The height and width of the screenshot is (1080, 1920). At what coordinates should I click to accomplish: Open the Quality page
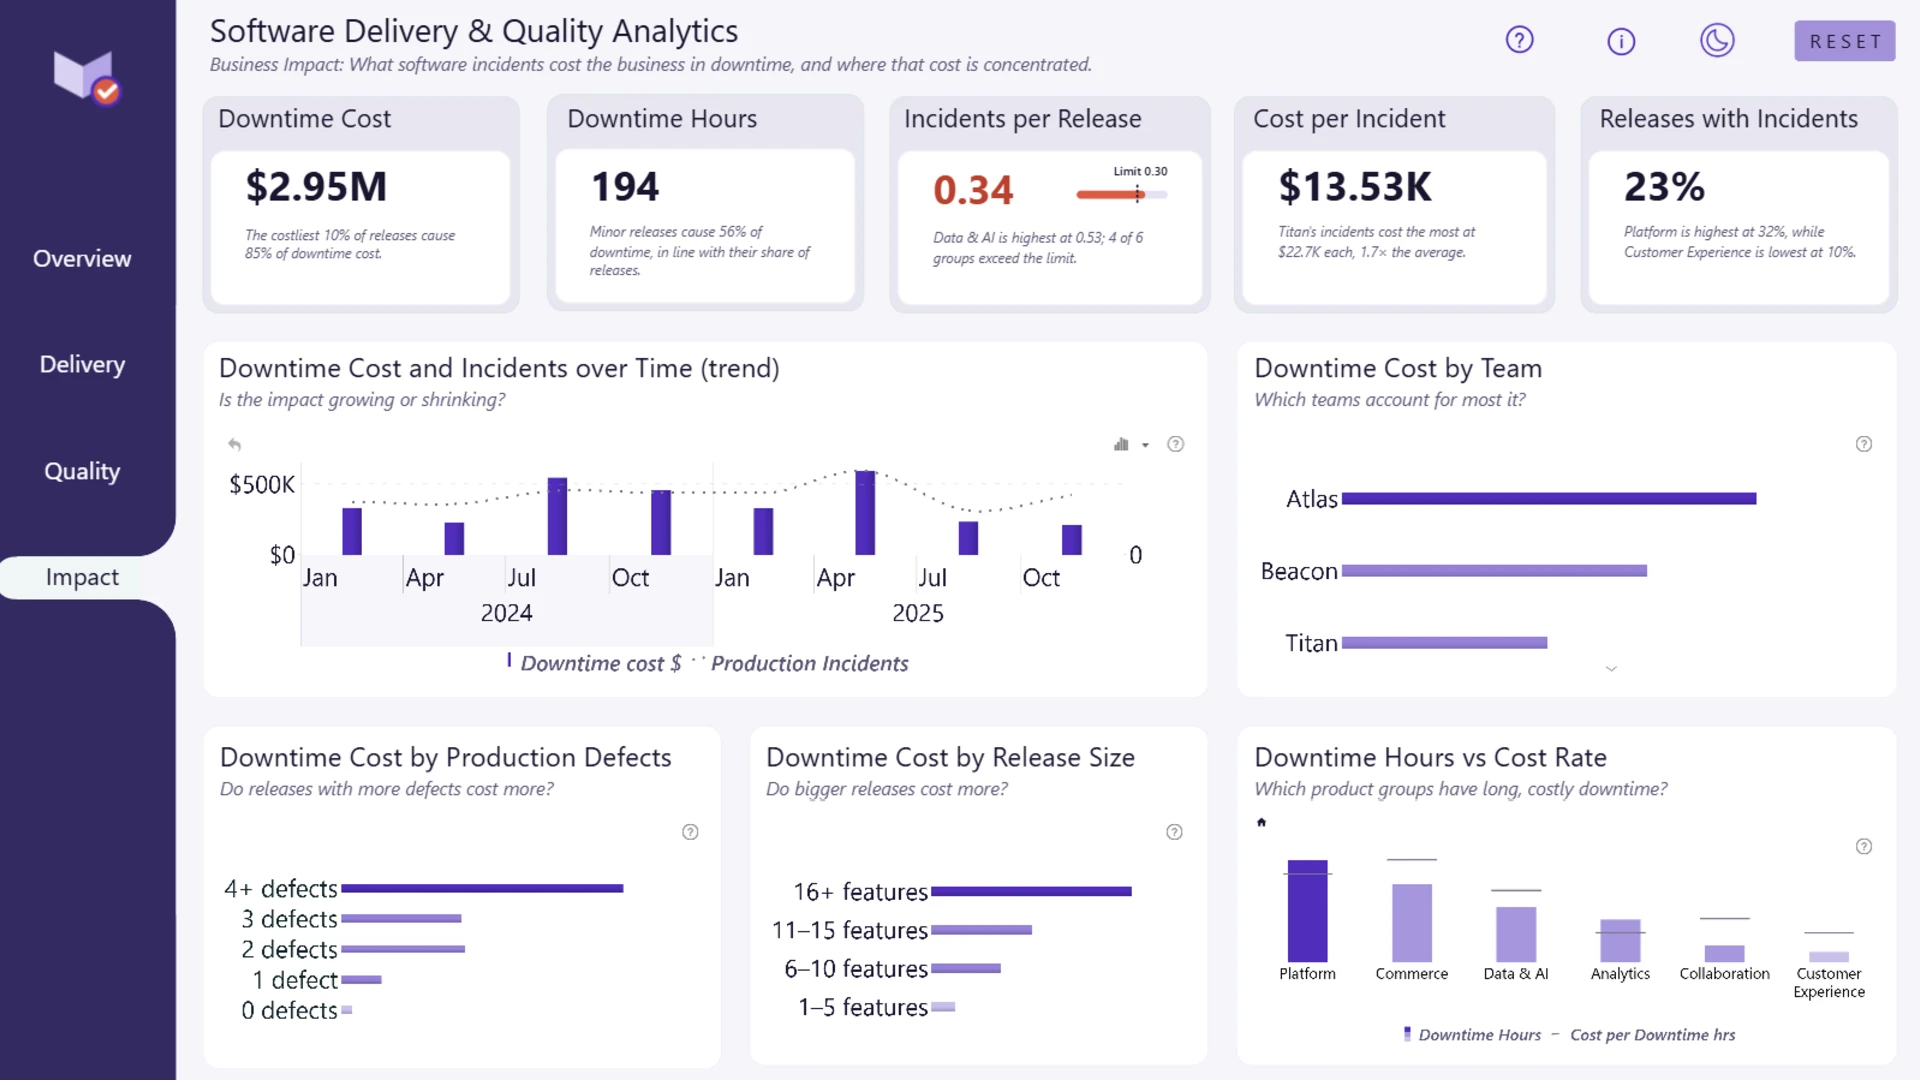click(82, 471)
